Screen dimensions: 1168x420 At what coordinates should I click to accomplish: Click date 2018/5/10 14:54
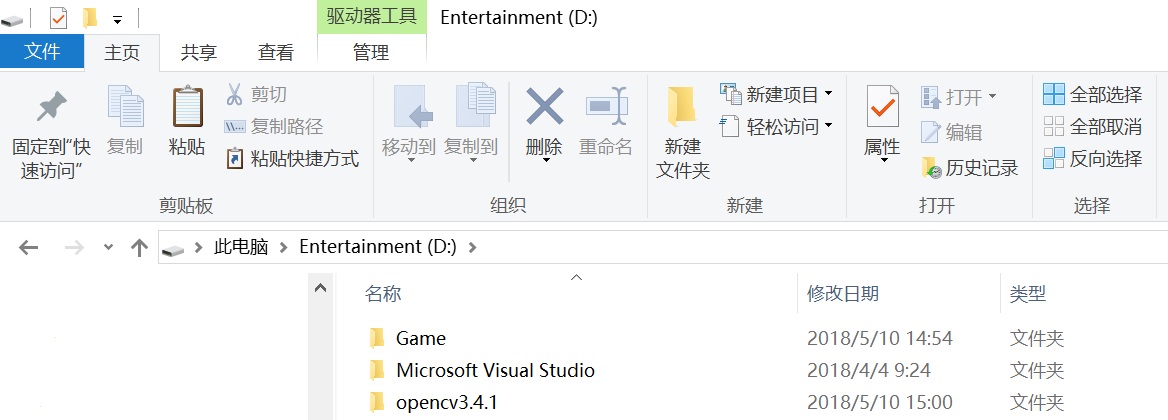[x=880, y=339]
